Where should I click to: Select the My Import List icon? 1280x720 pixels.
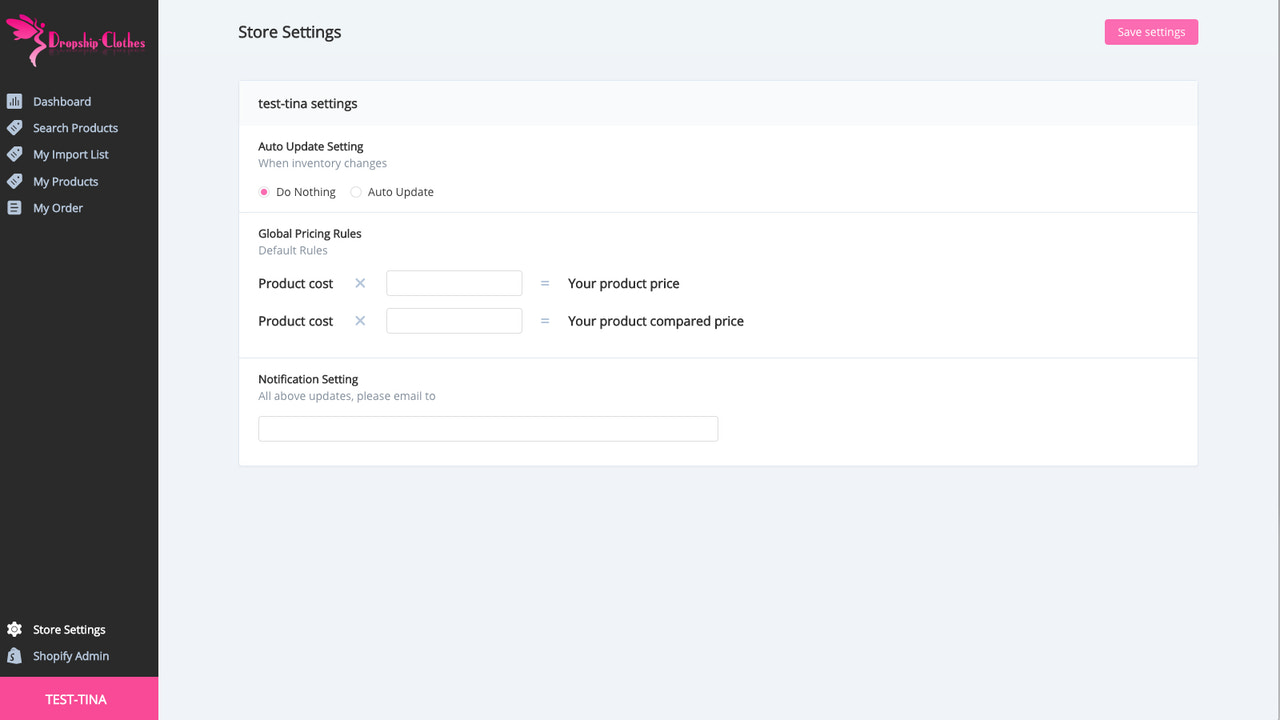(14, 154)
